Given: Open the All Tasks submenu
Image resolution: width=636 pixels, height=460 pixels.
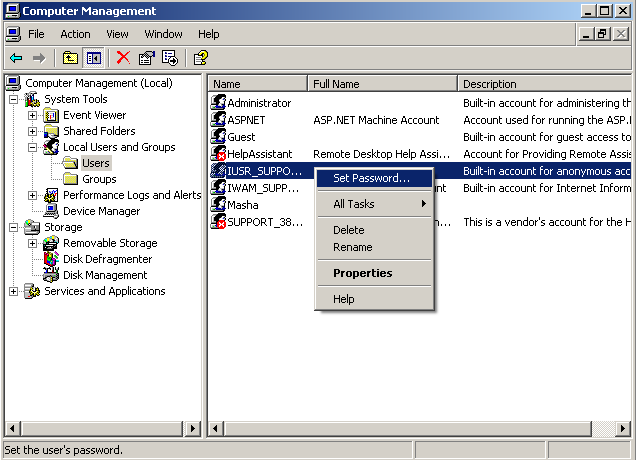Looking at the screenshot, I should [374, 204].
